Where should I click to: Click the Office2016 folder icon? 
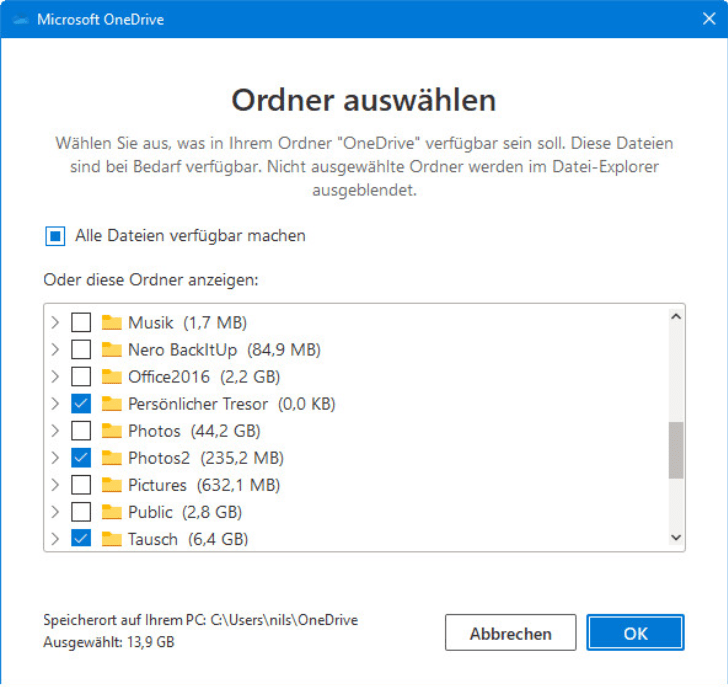[x=111, y=376]
